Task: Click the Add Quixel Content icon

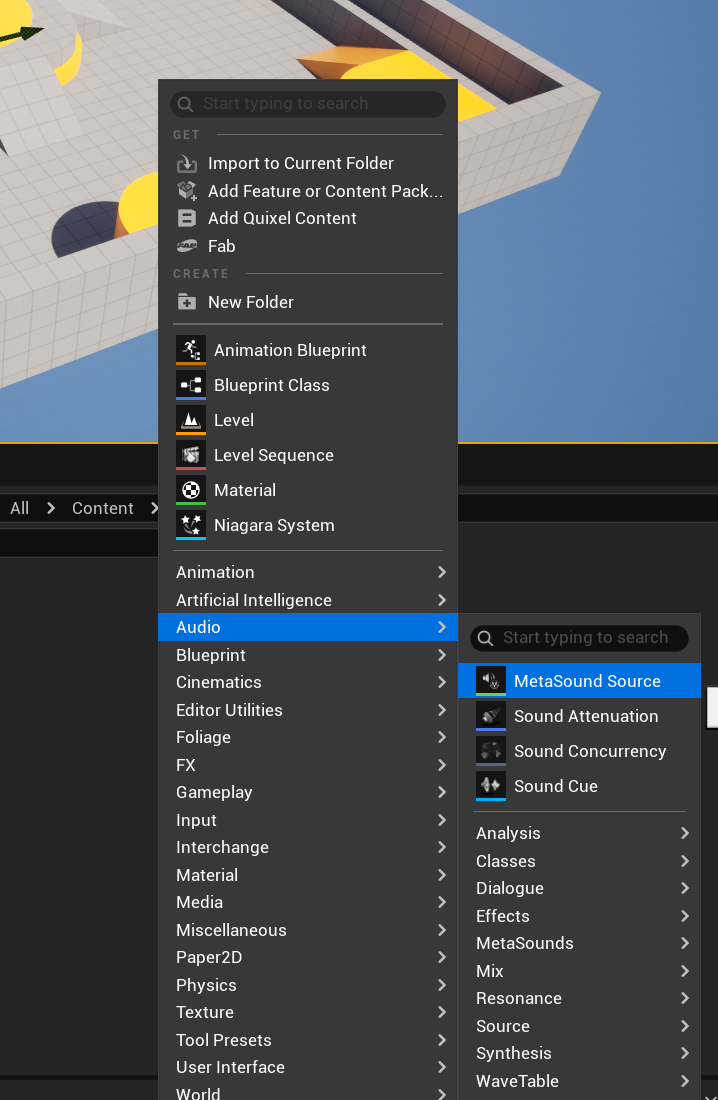Action: (x=187, y=218)
